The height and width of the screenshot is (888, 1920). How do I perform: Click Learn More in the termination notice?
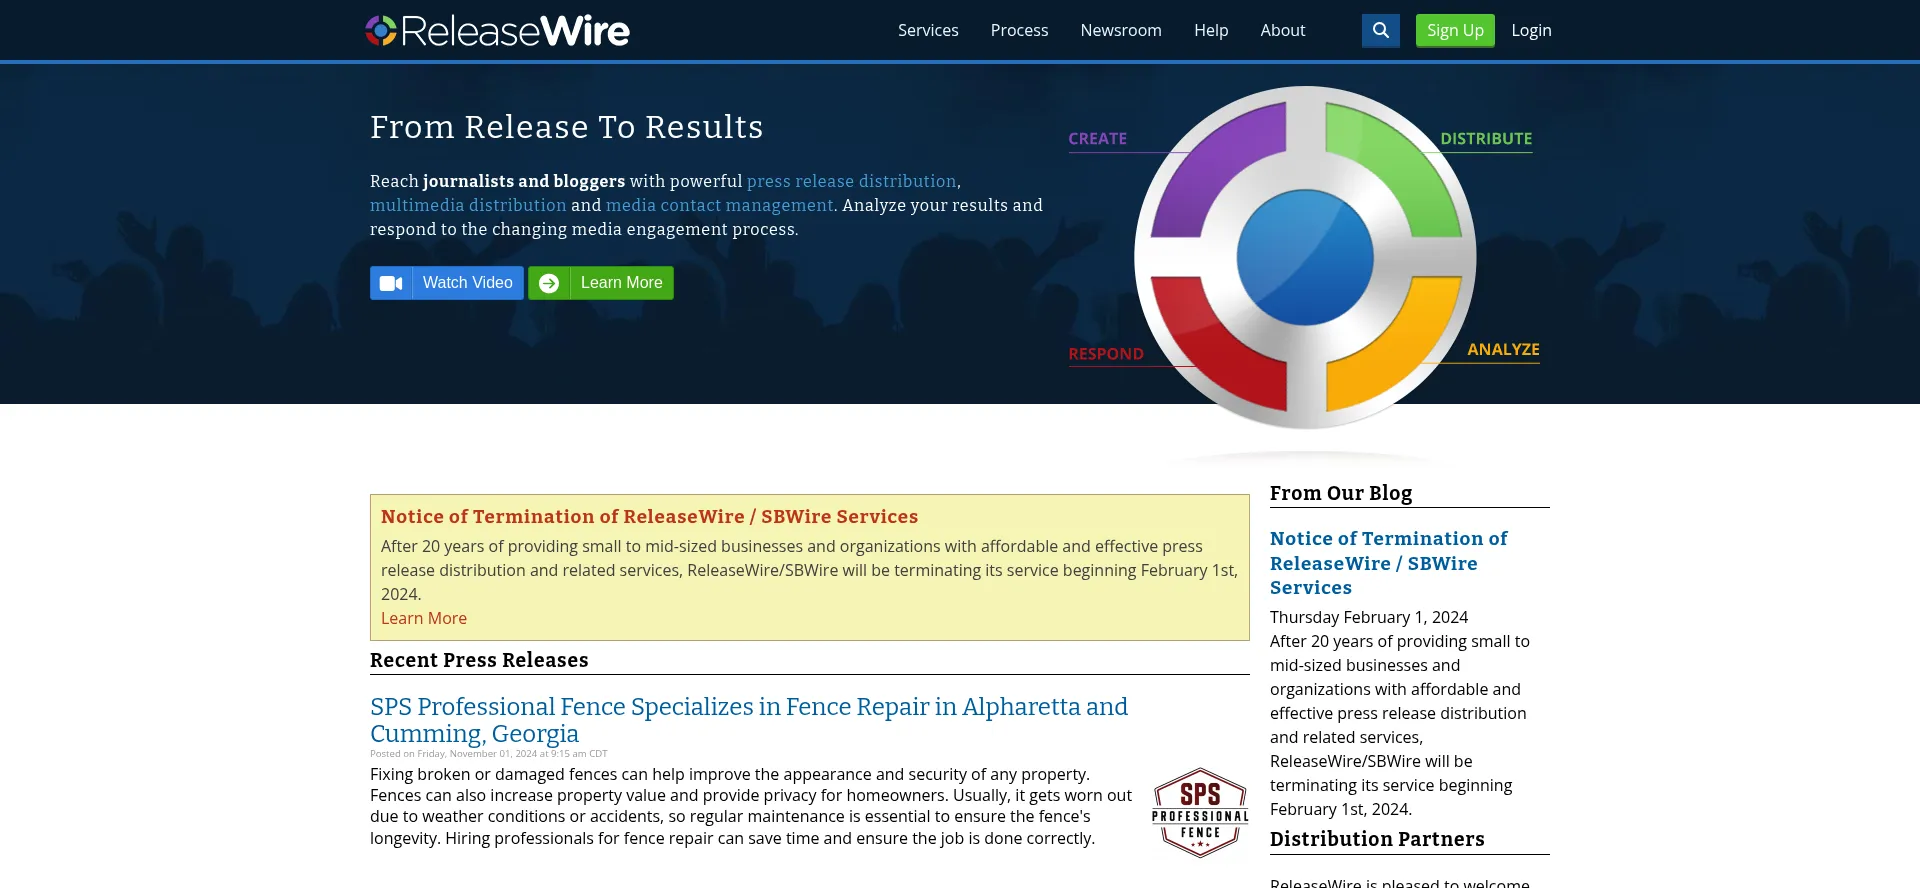(x=424, y=618)
